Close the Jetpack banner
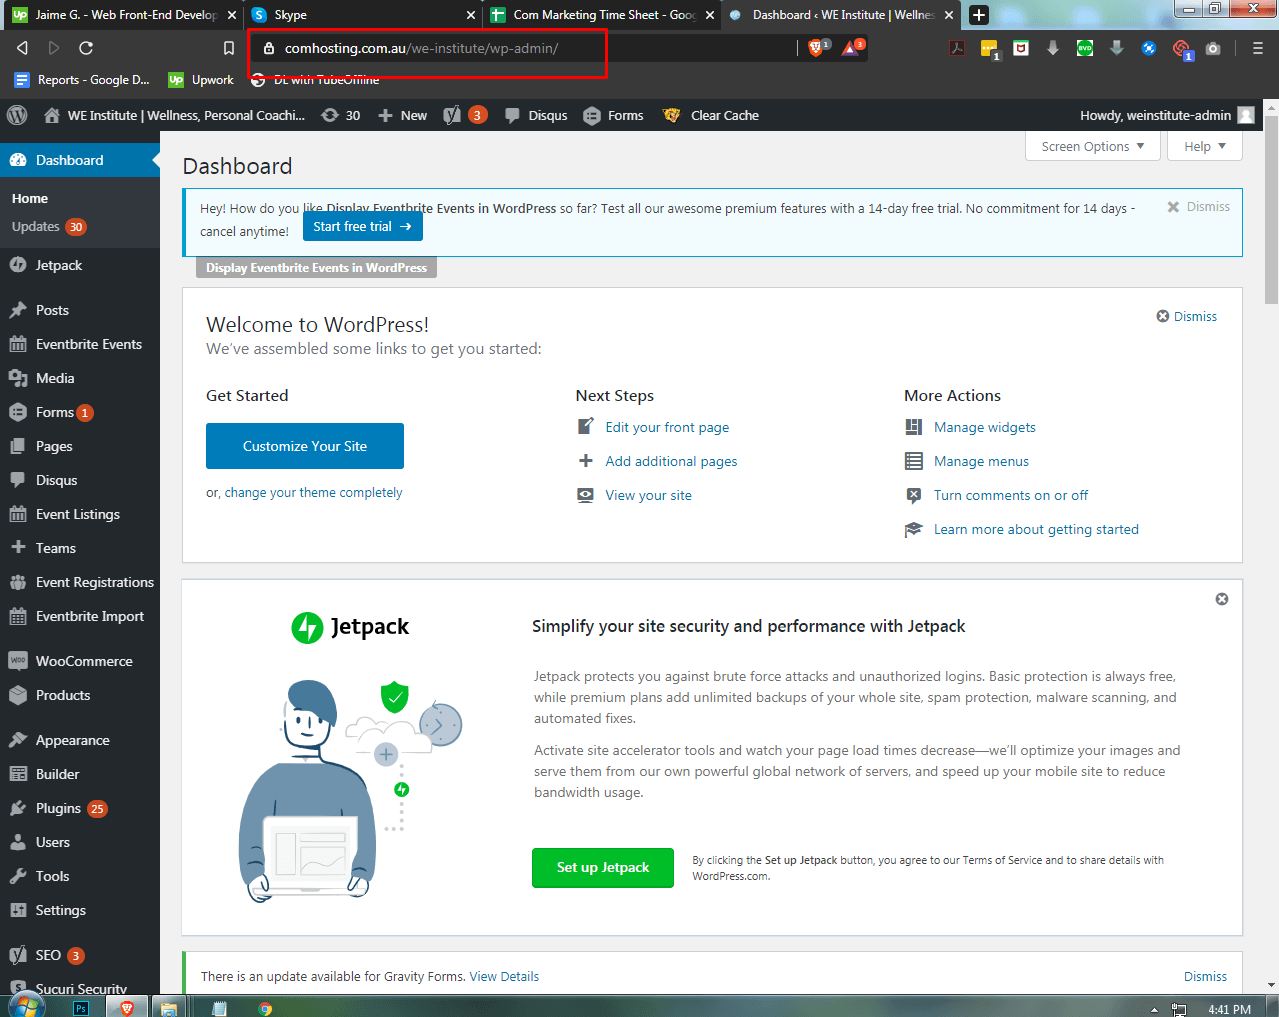1279x1017 pixels. coord(1222,599)
